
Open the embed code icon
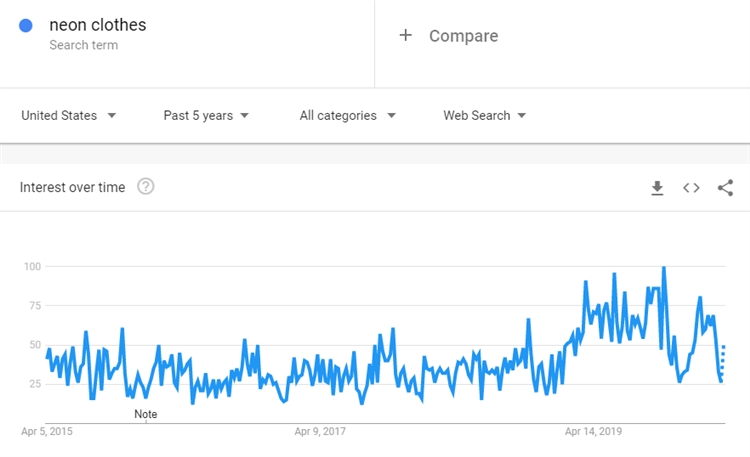pyautogui.click(x=691, y=187)
